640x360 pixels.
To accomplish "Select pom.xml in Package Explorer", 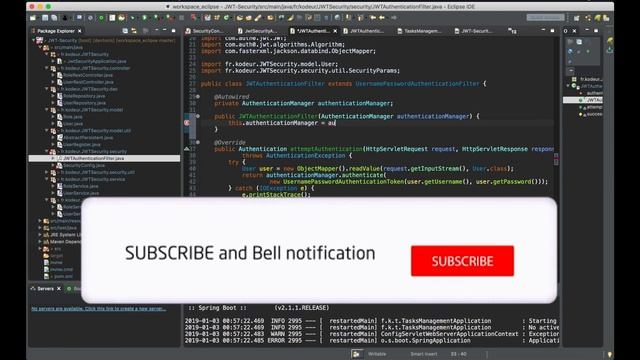I will [62, 276].
